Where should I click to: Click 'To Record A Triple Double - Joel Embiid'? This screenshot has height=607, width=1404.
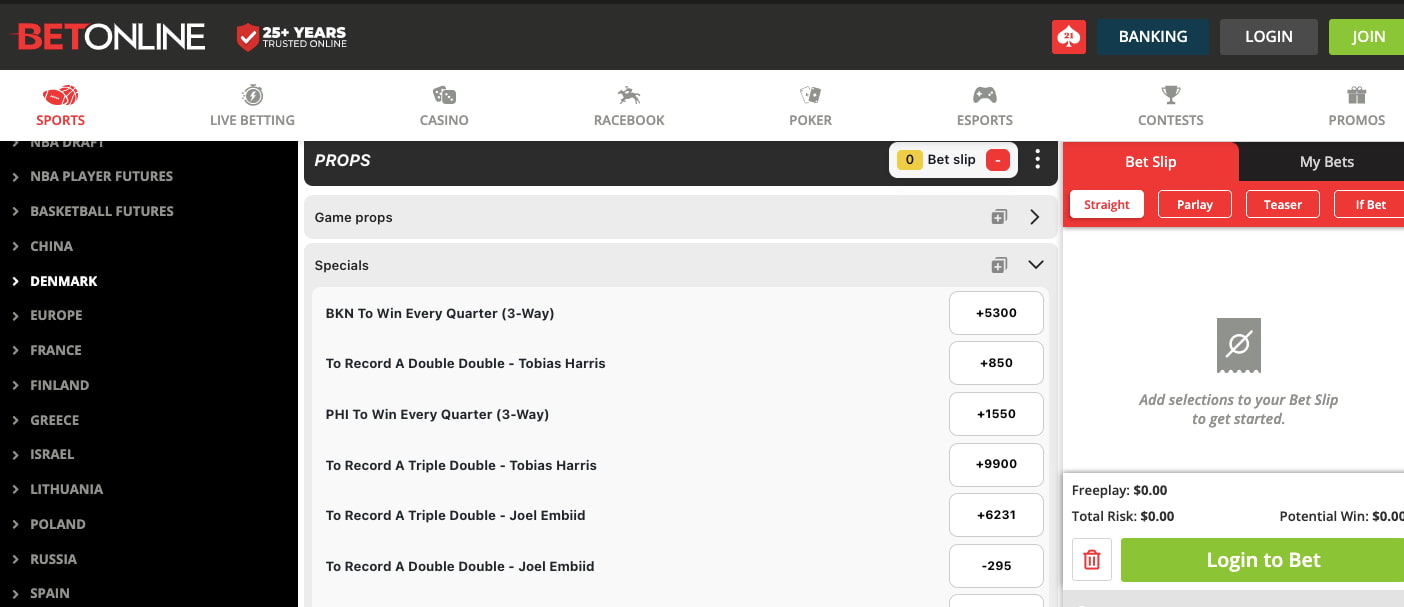point(456,515)
